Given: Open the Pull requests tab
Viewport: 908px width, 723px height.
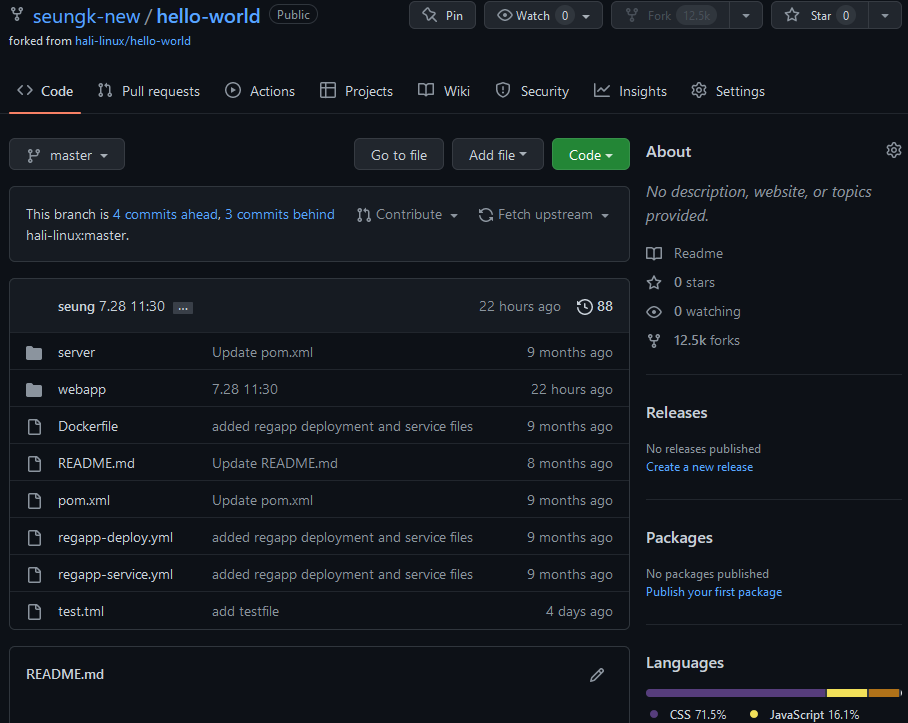Looking at the screenshot, I should tap(149, 91).
